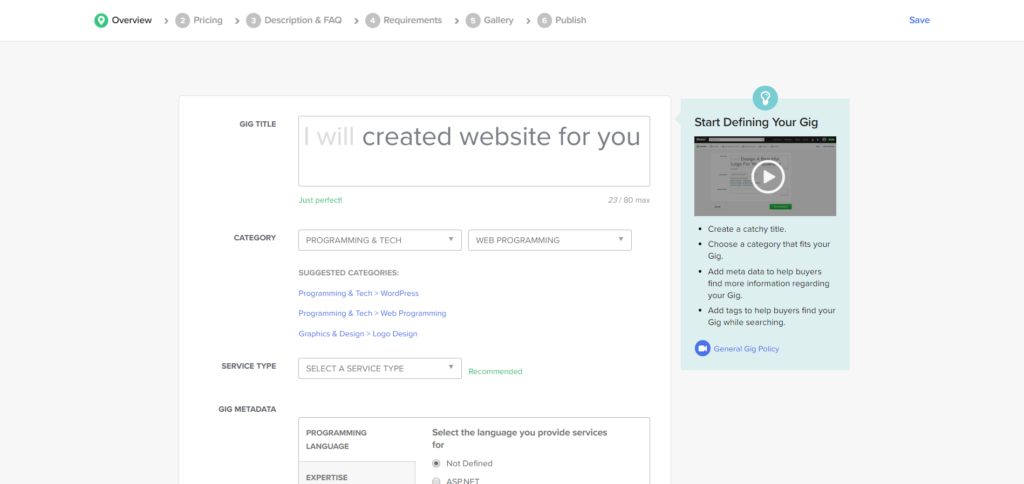The image size is (1024, 484).
Task: Open the General Gig Policy link
Action: pos(746,349)
